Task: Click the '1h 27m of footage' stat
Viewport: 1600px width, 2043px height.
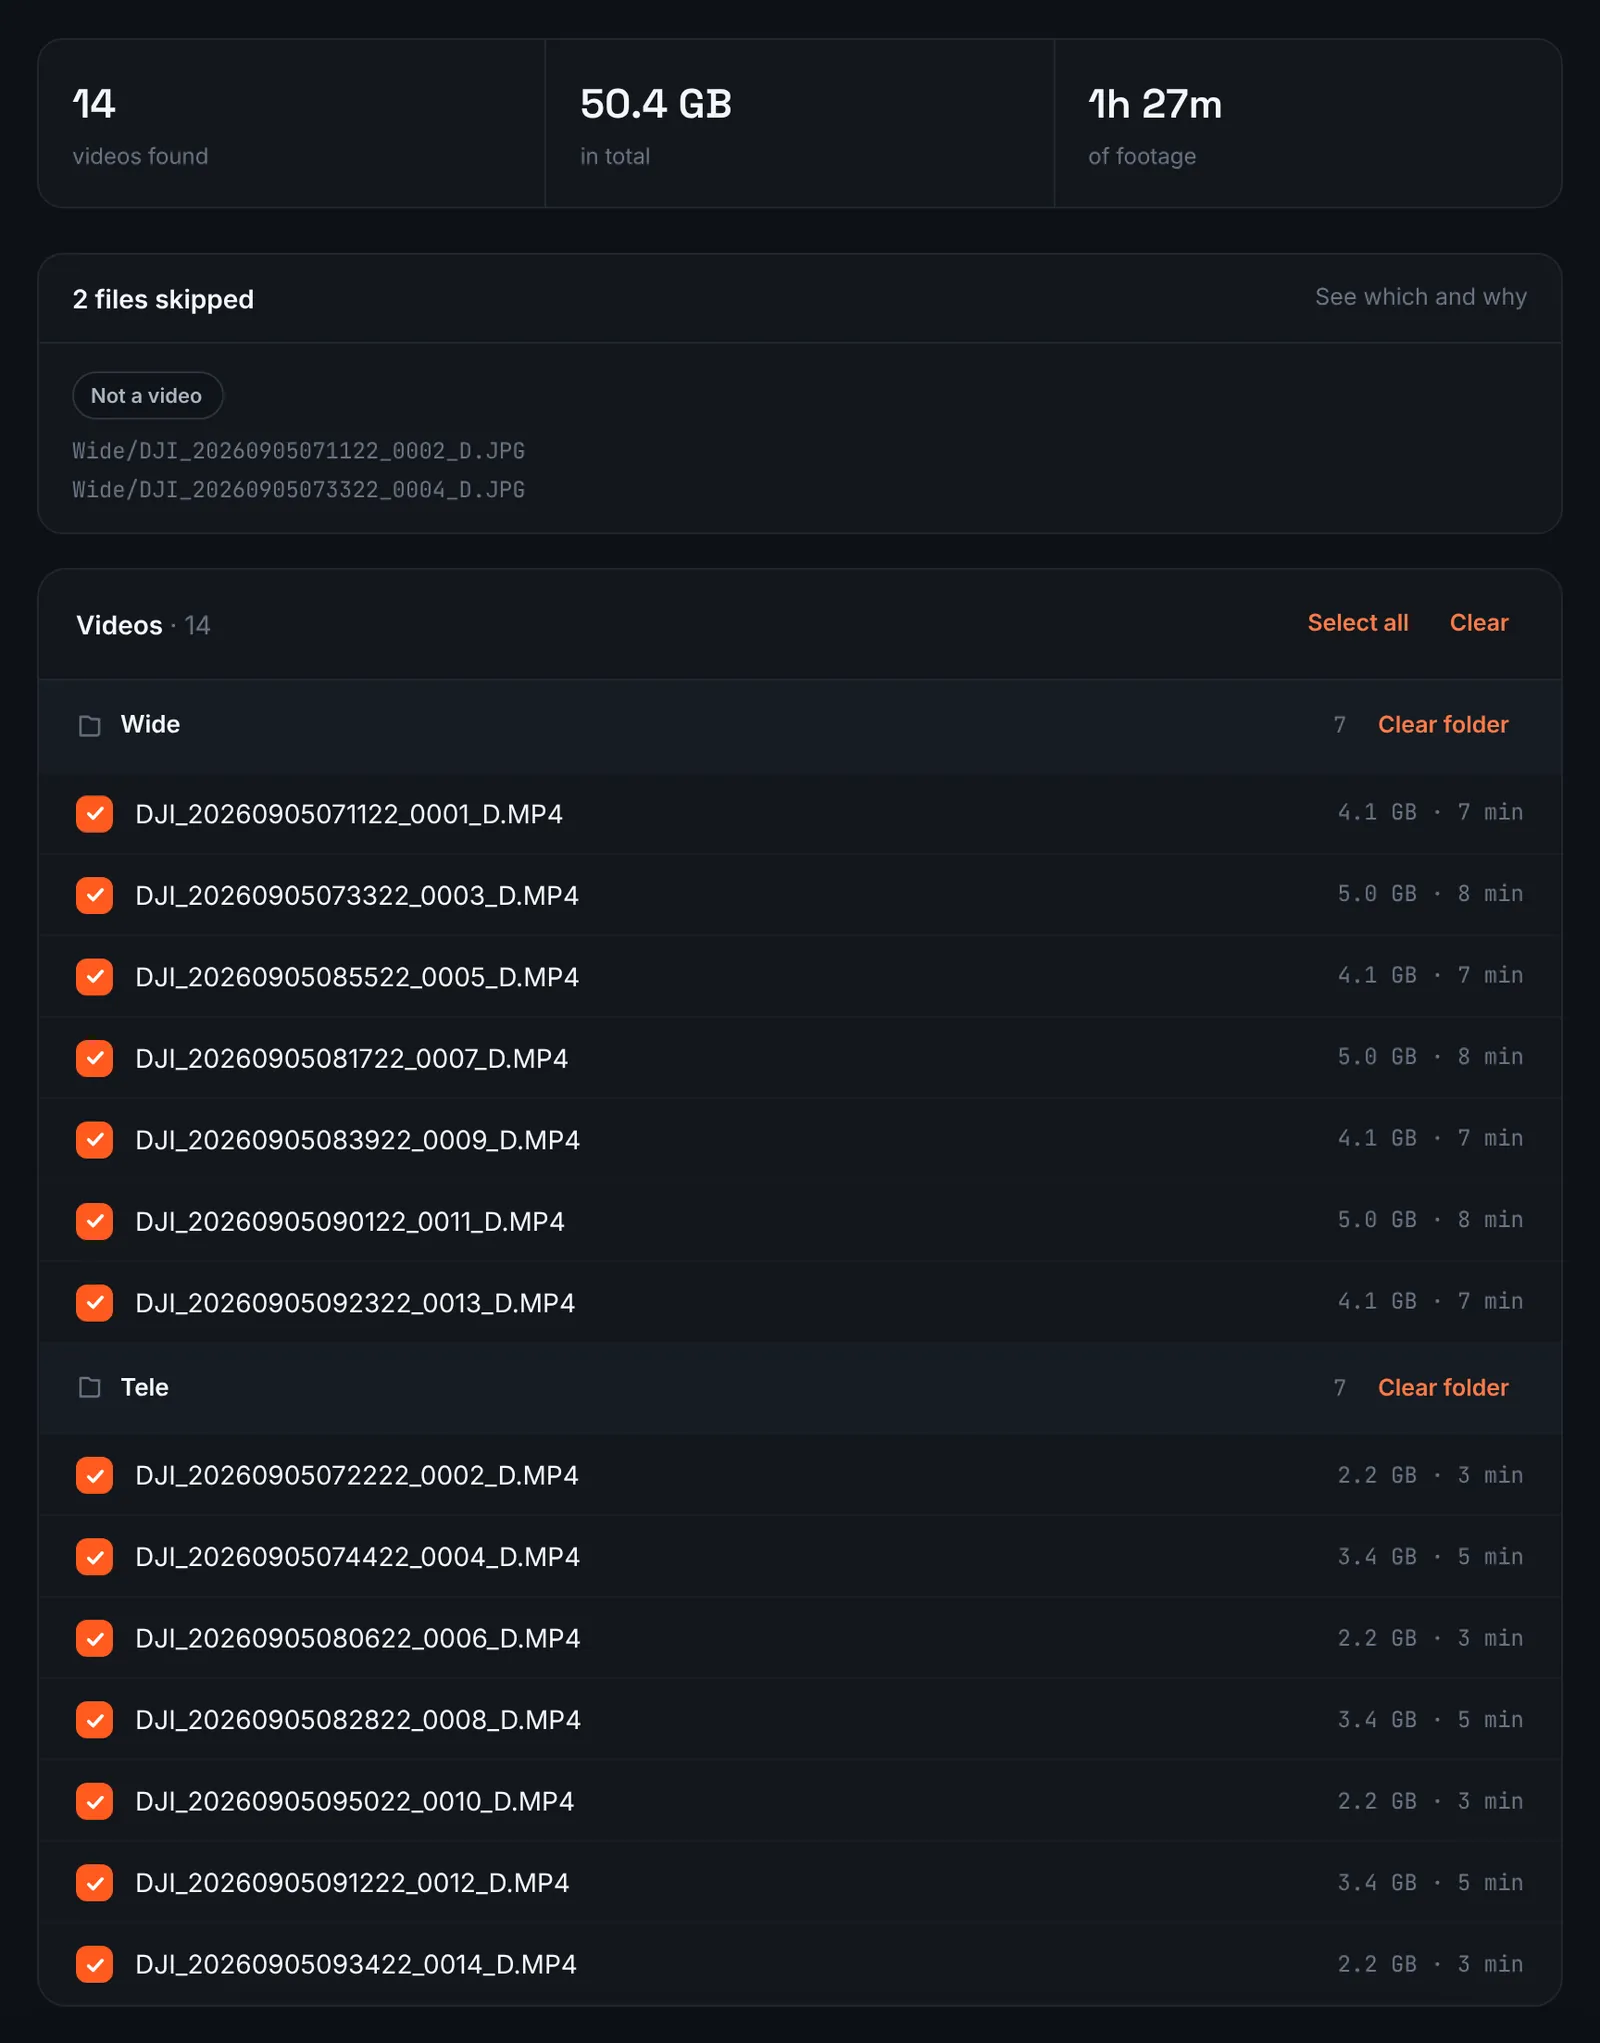Action: pyautogui.click(x=1308, y=124)
